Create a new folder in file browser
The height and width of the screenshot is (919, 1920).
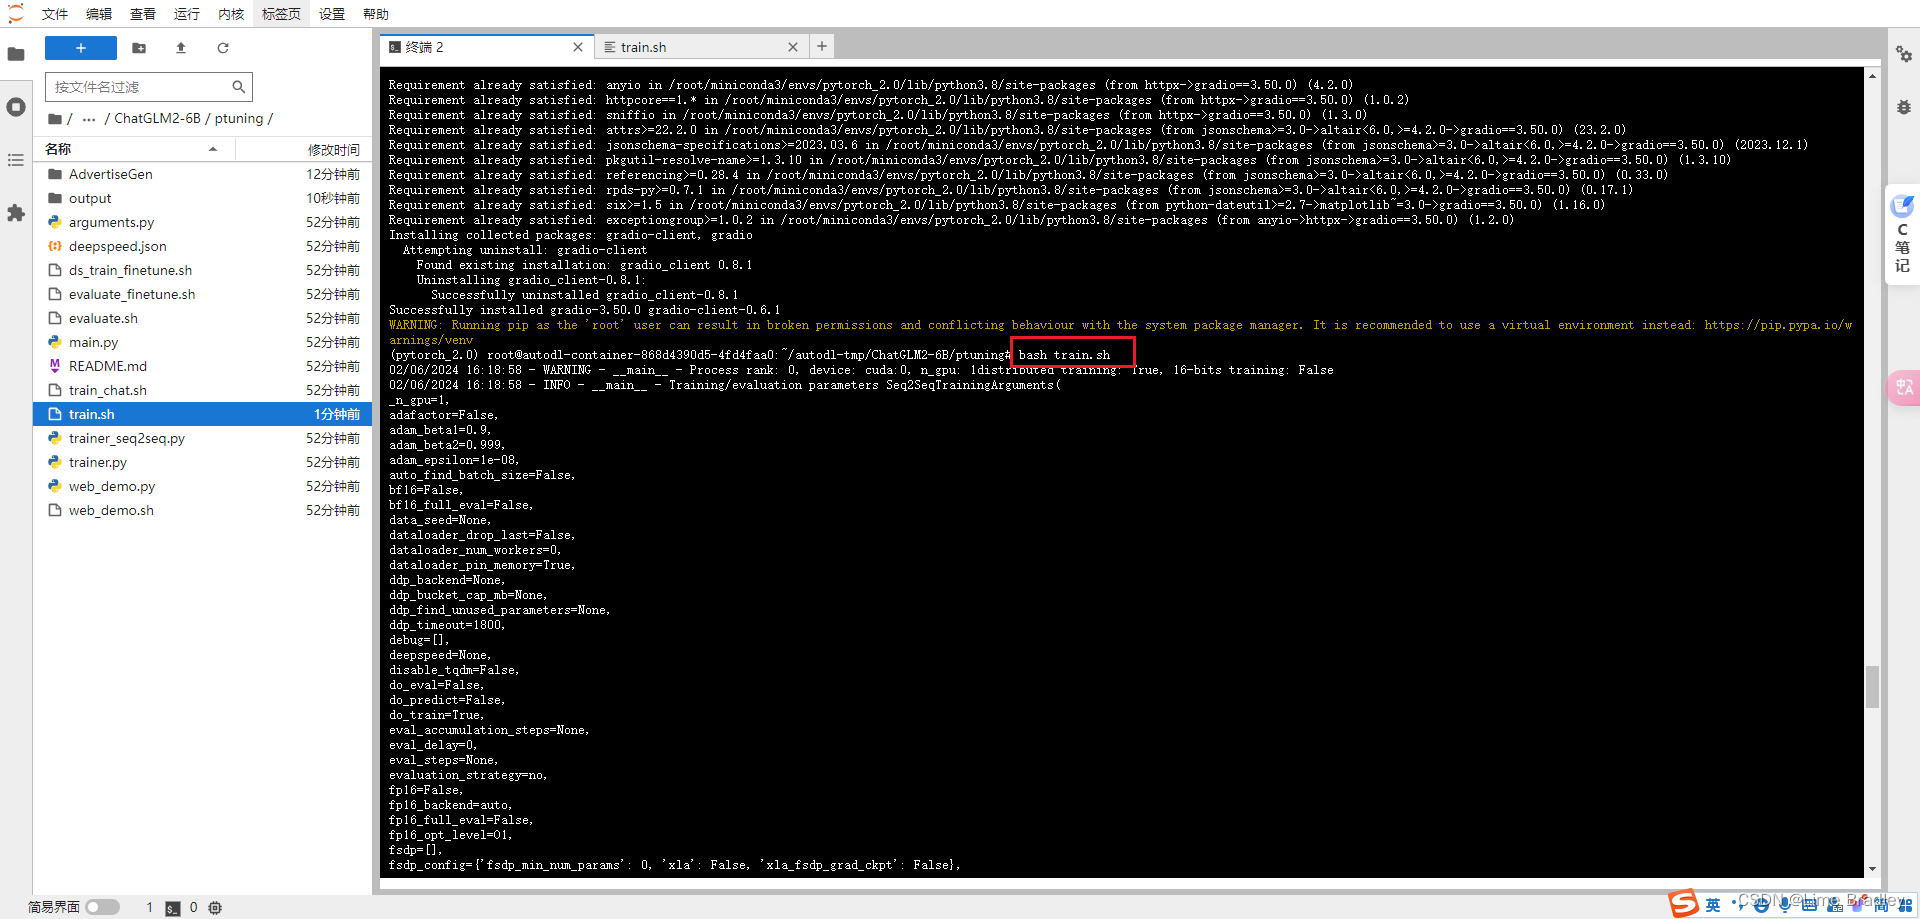(139, 48)
